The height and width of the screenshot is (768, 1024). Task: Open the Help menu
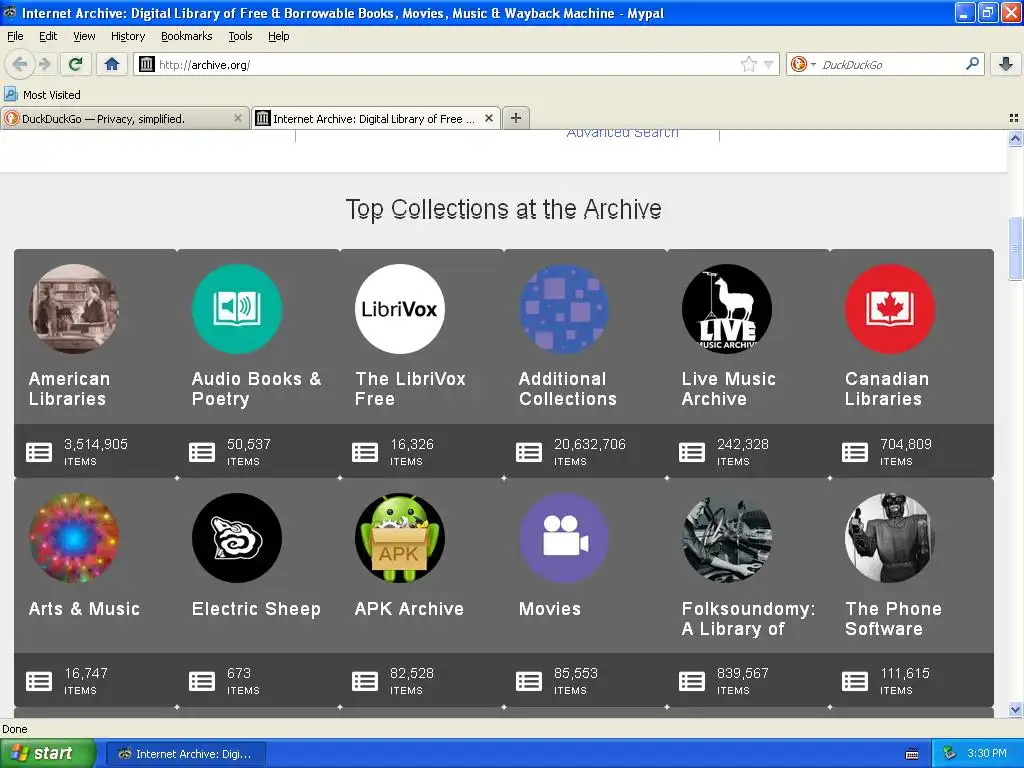click(279, 36)
